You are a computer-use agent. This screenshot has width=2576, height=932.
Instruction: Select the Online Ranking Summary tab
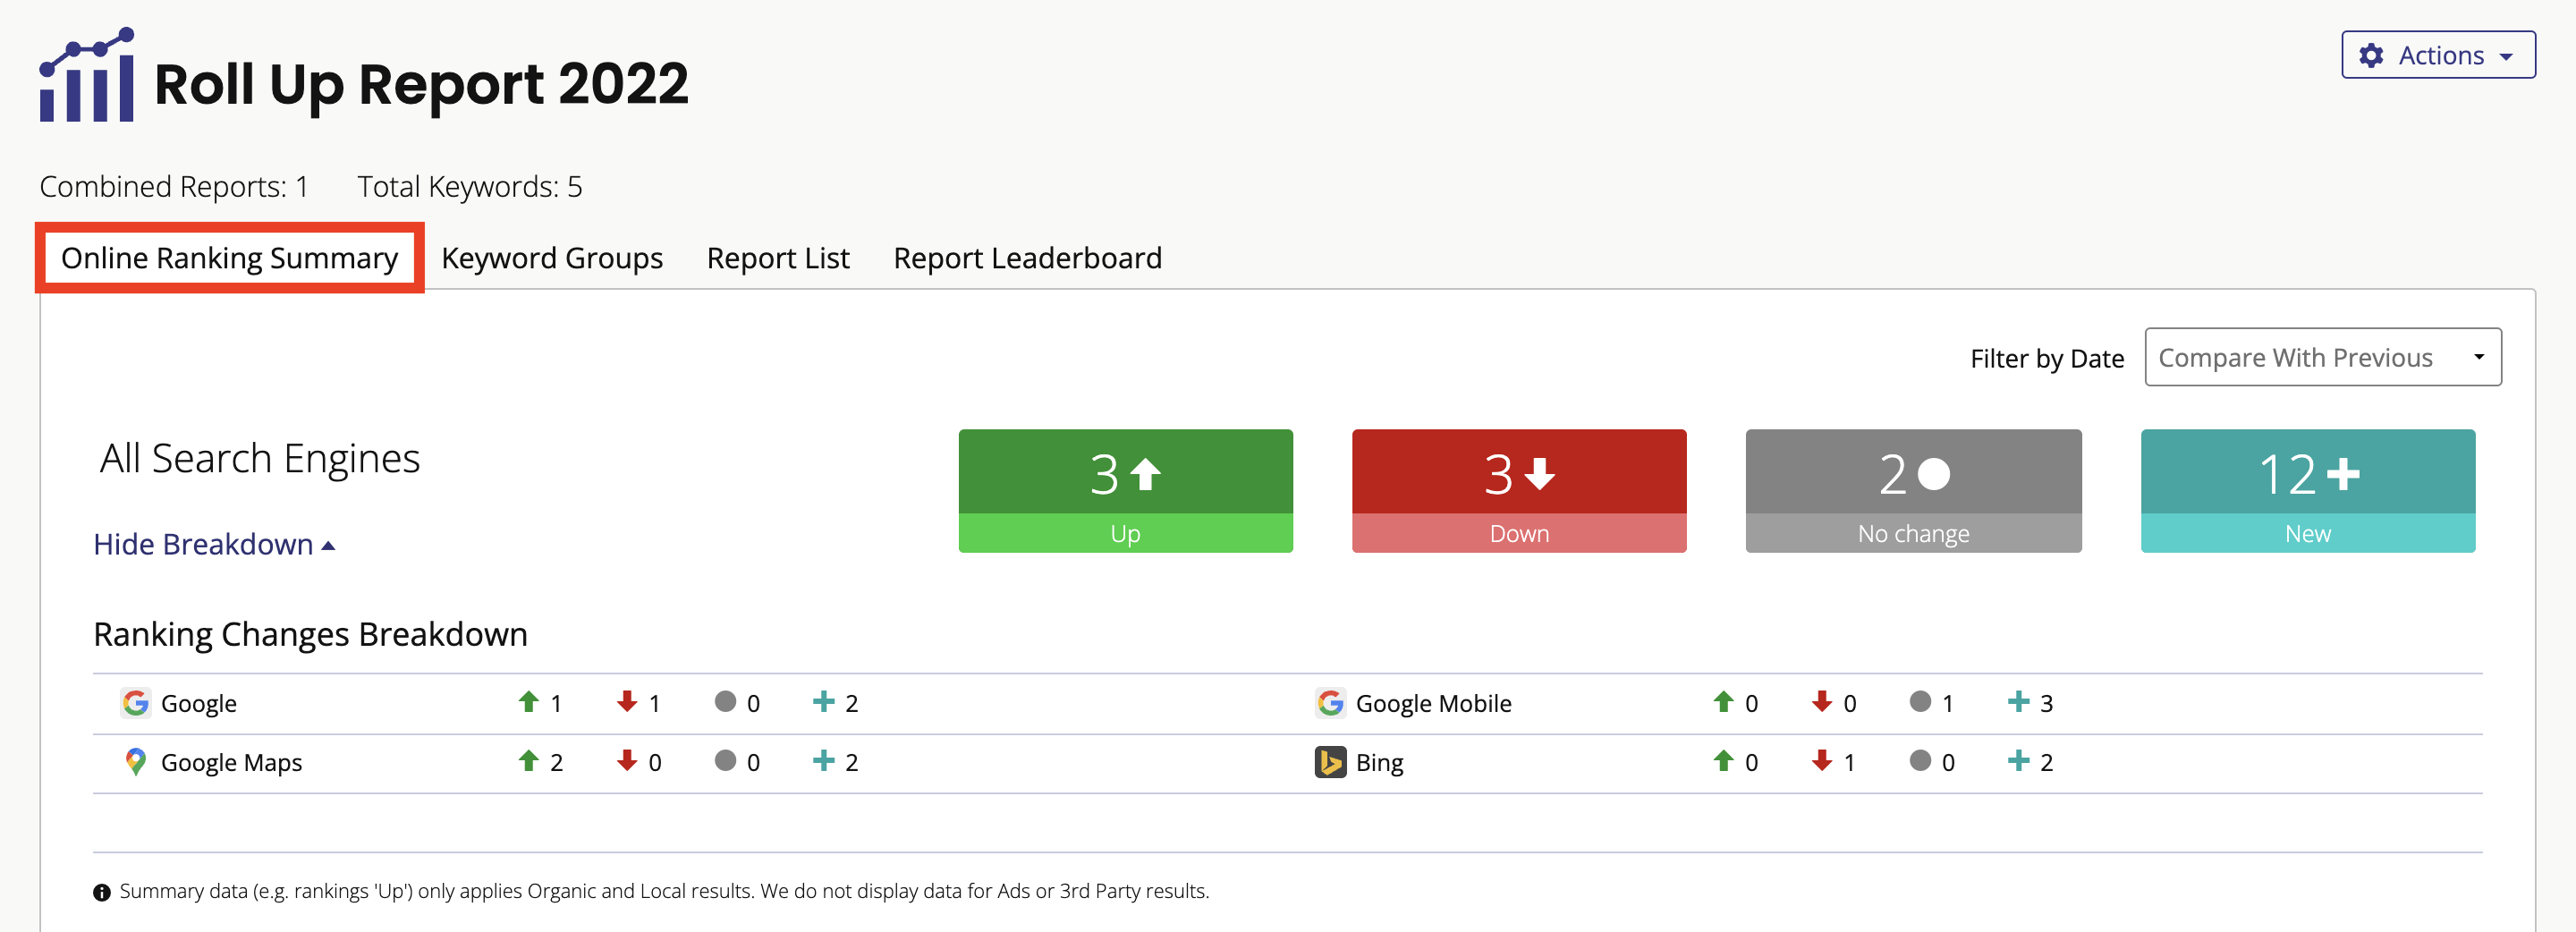coord(229,258)
